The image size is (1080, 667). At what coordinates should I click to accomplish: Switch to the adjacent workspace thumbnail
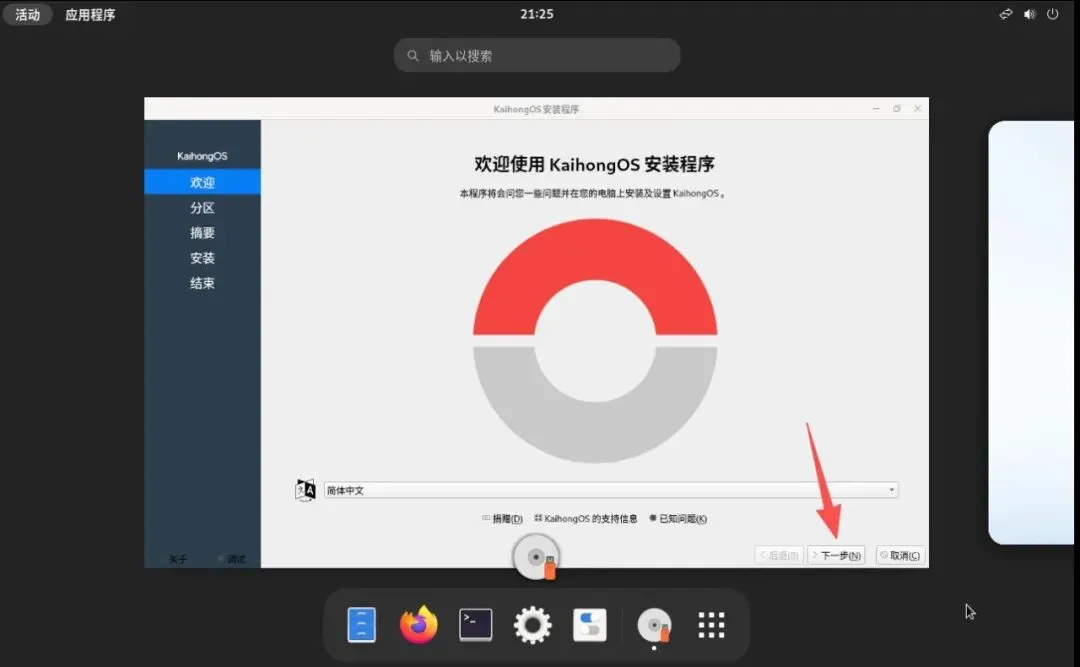pyautogui.click(x=1032, y=333)
